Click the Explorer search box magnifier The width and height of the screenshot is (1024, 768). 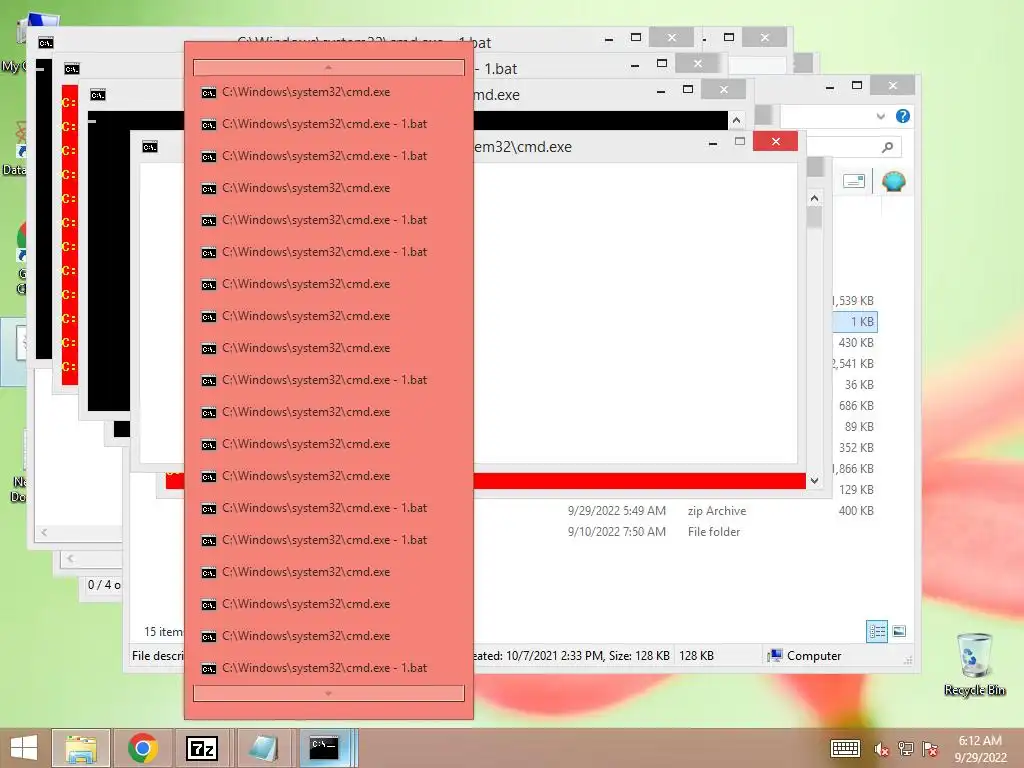pos(887,147)
